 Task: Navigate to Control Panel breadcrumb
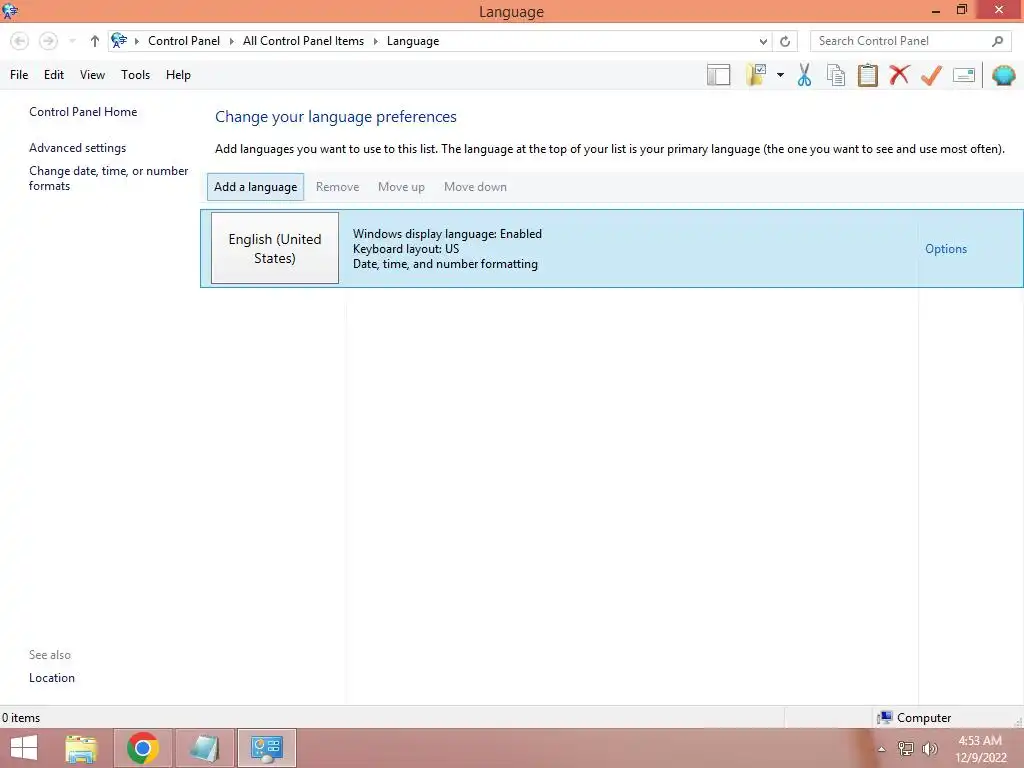(184, 40)
